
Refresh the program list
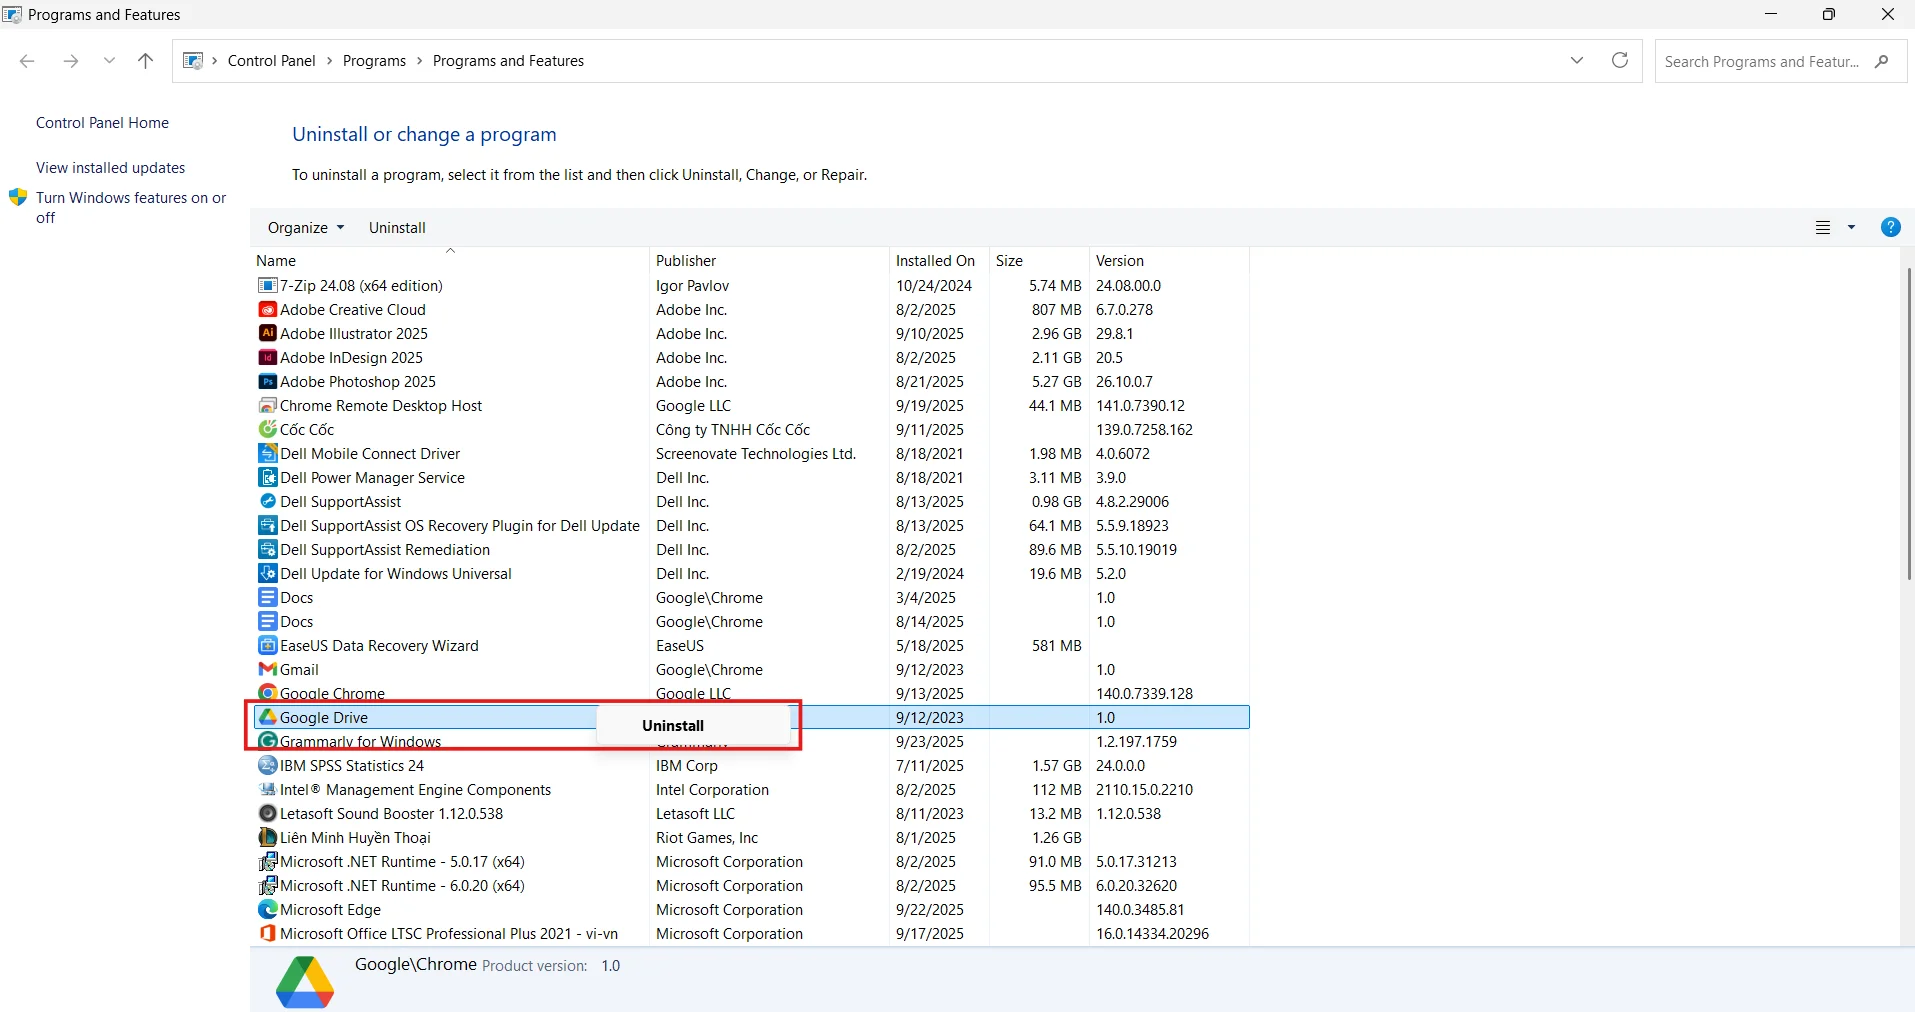click(1620, 60)
